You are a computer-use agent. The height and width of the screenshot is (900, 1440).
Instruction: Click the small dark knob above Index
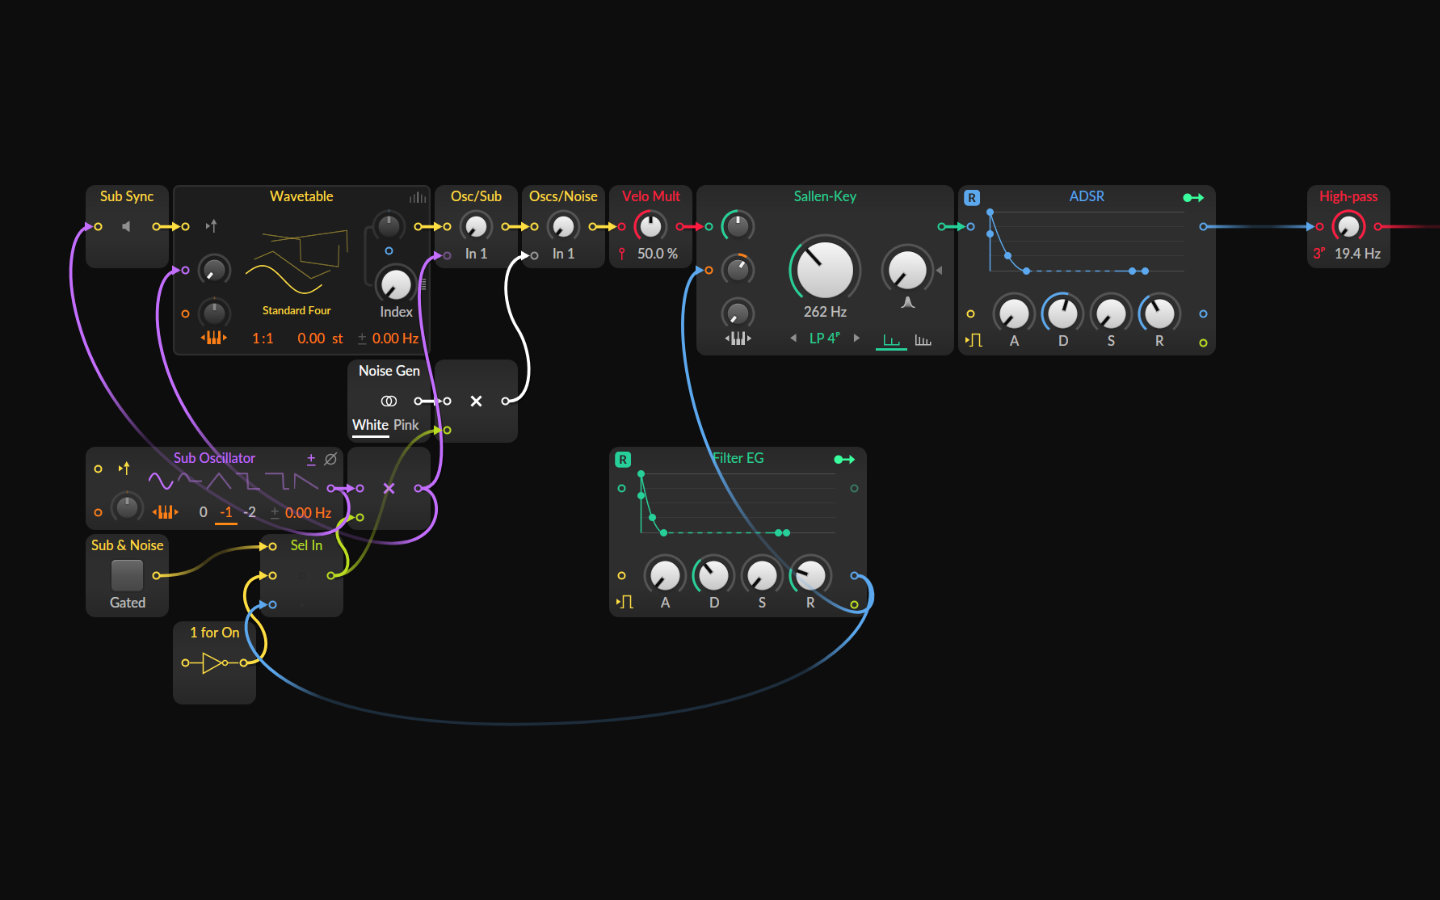click(x=388, y=226)
